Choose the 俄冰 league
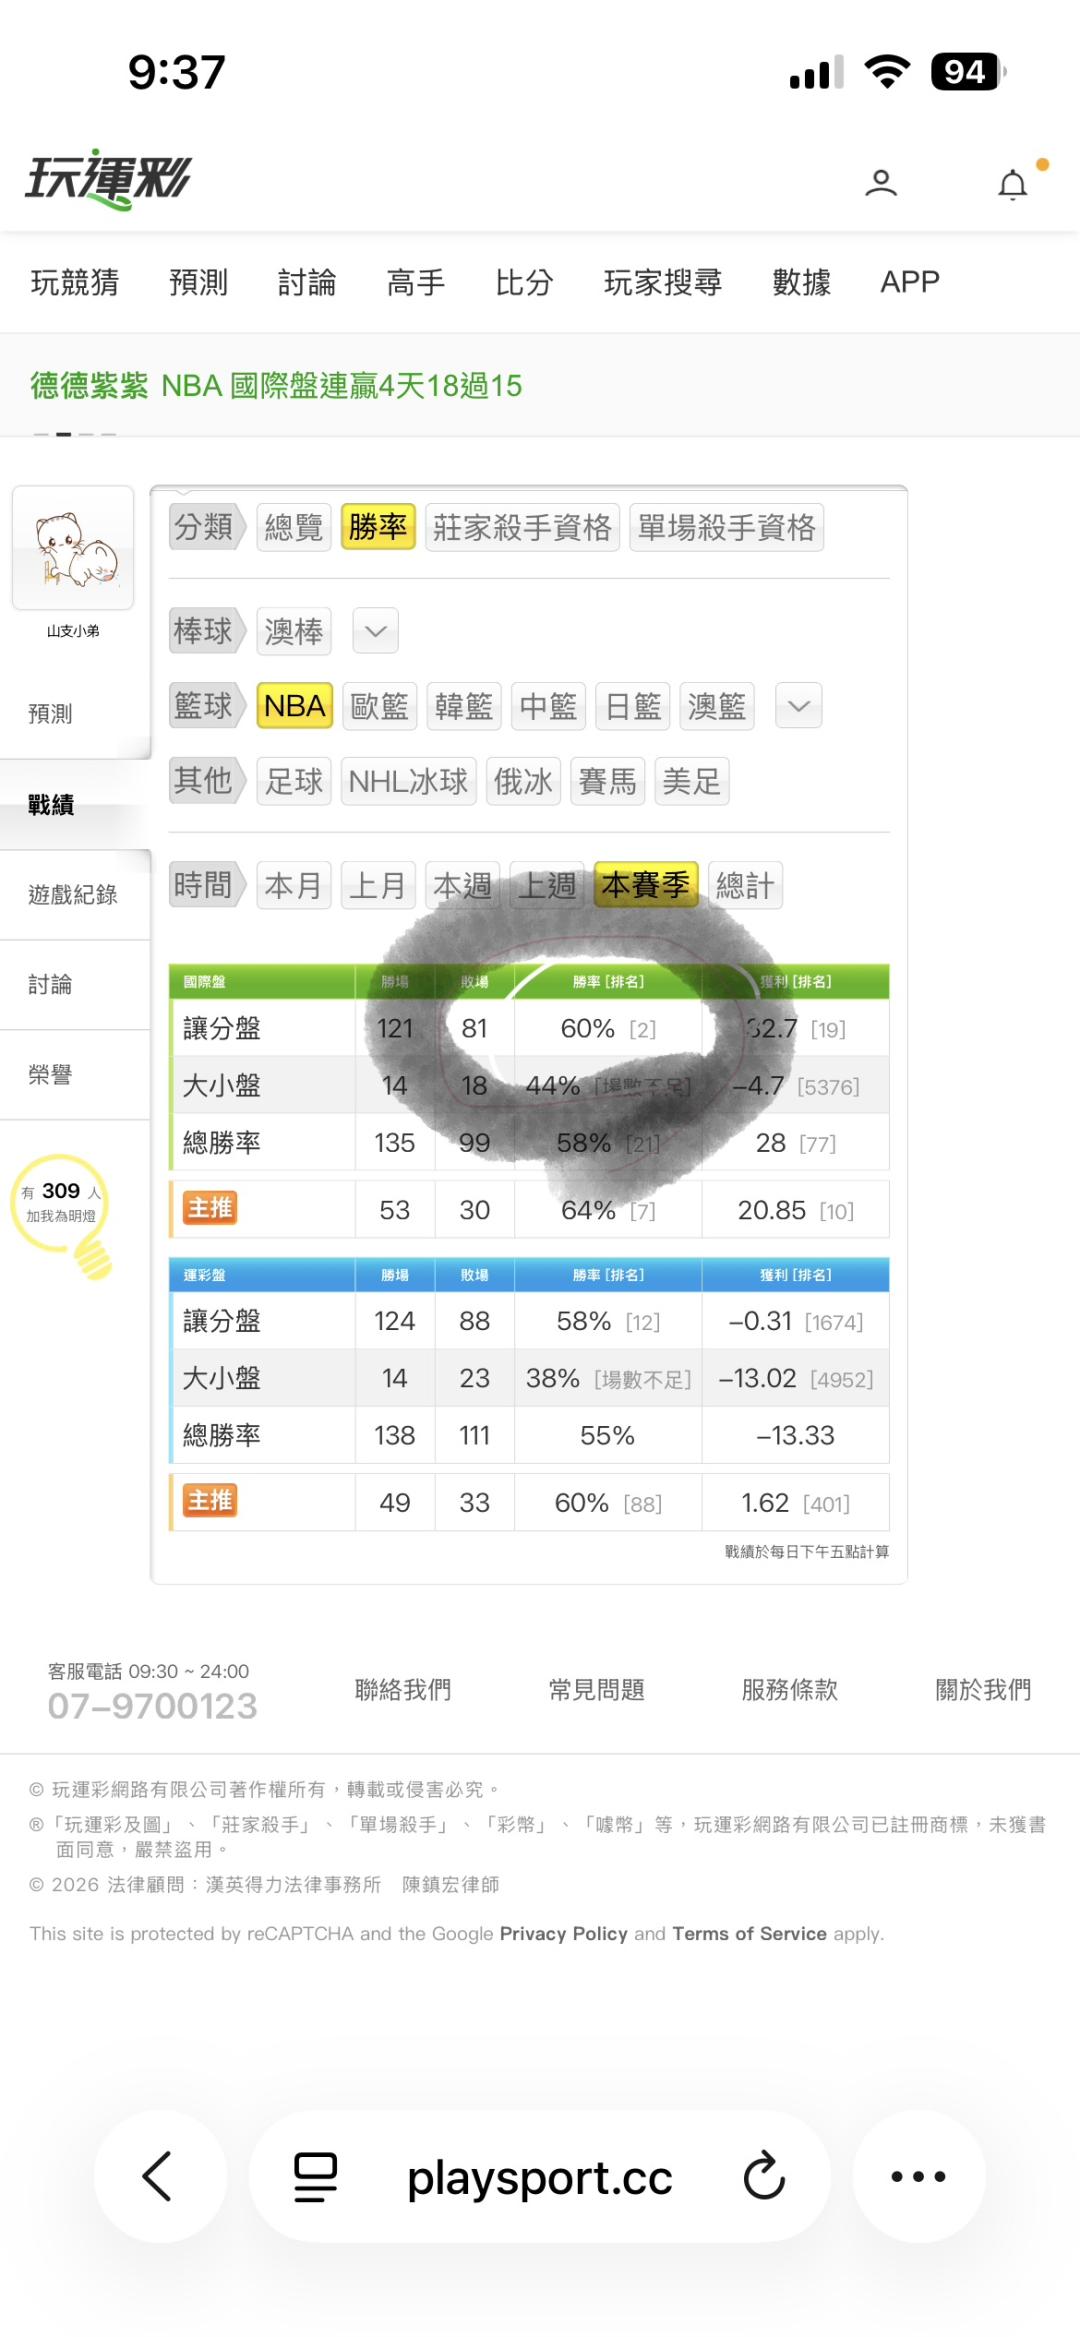 [x=523, y=781]
